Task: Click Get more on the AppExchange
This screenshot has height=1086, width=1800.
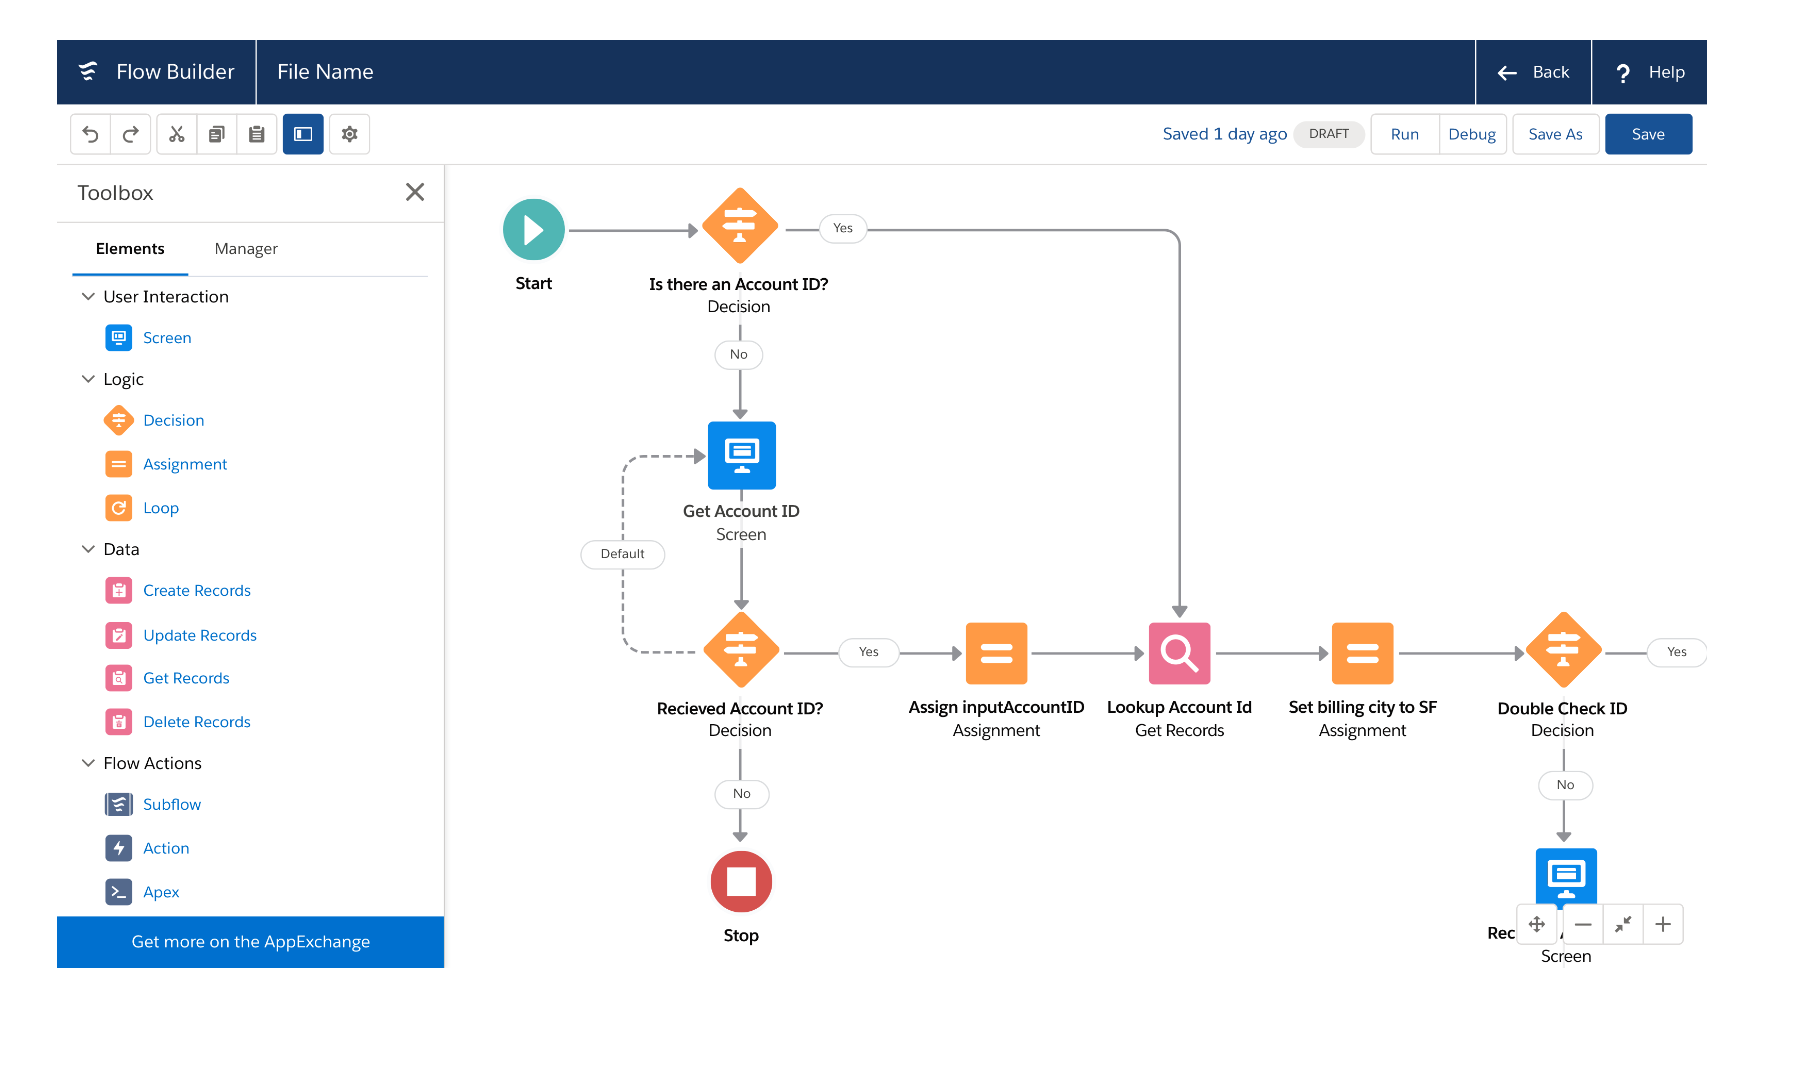Action: point(250,941)
